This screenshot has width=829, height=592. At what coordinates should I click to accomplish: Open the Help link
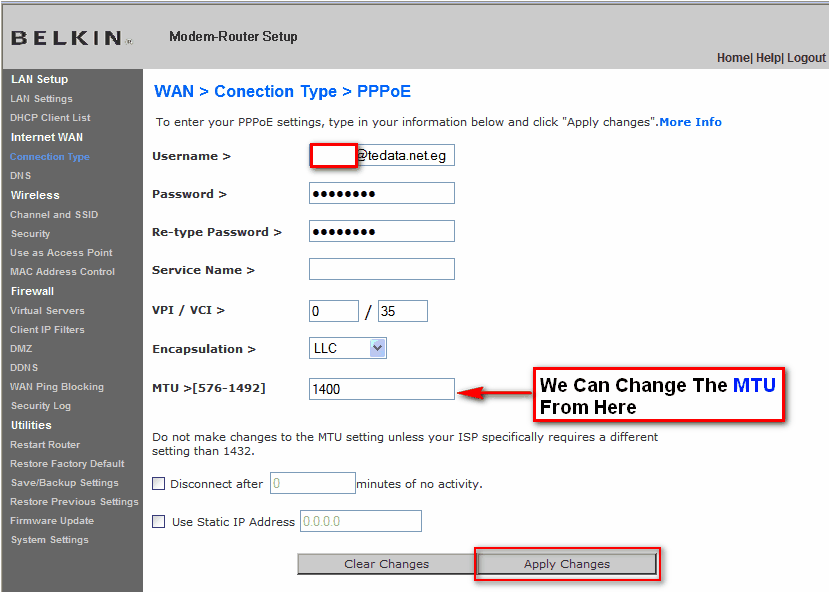(x=768, y=58)
